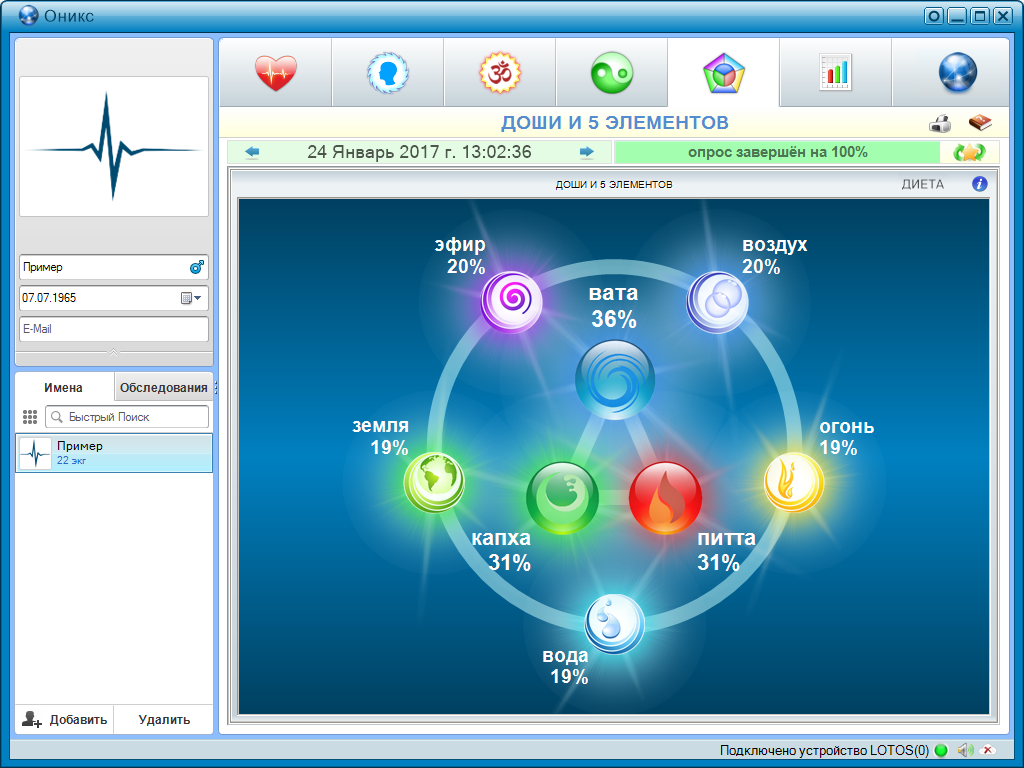Open the birth date calendar dropdown
The height and width of the screenshot is (768, 1024).
pos(191,298)
